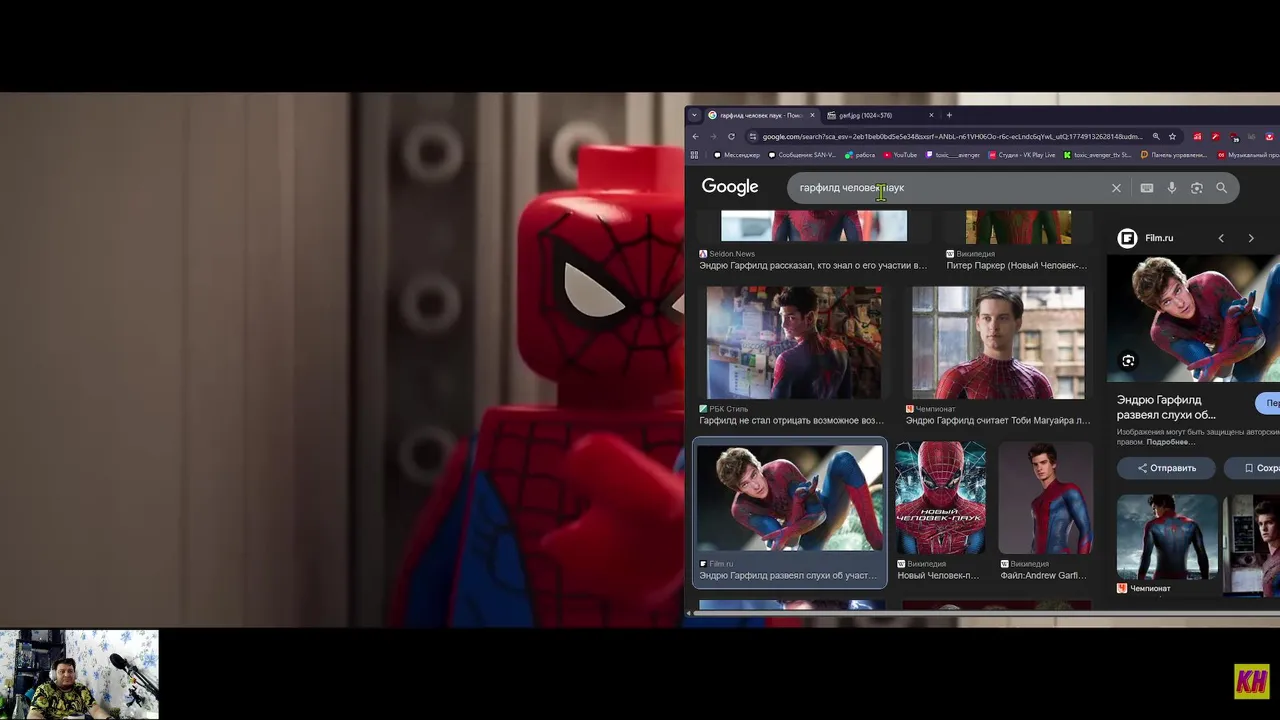
Task: Bookmark this page with the star icon
Action: (1172, 136)
